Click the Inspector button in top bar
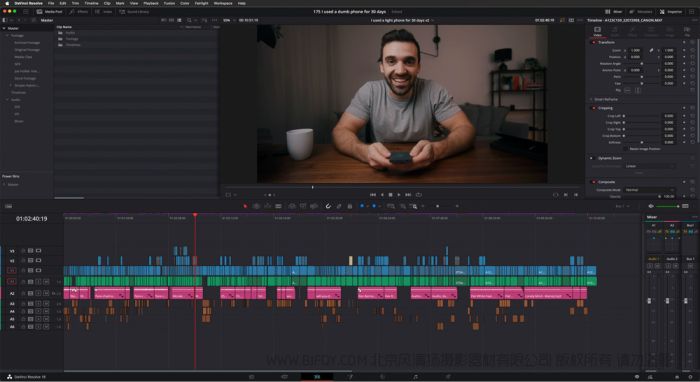700x382 pixels. (x=671, y=12)
